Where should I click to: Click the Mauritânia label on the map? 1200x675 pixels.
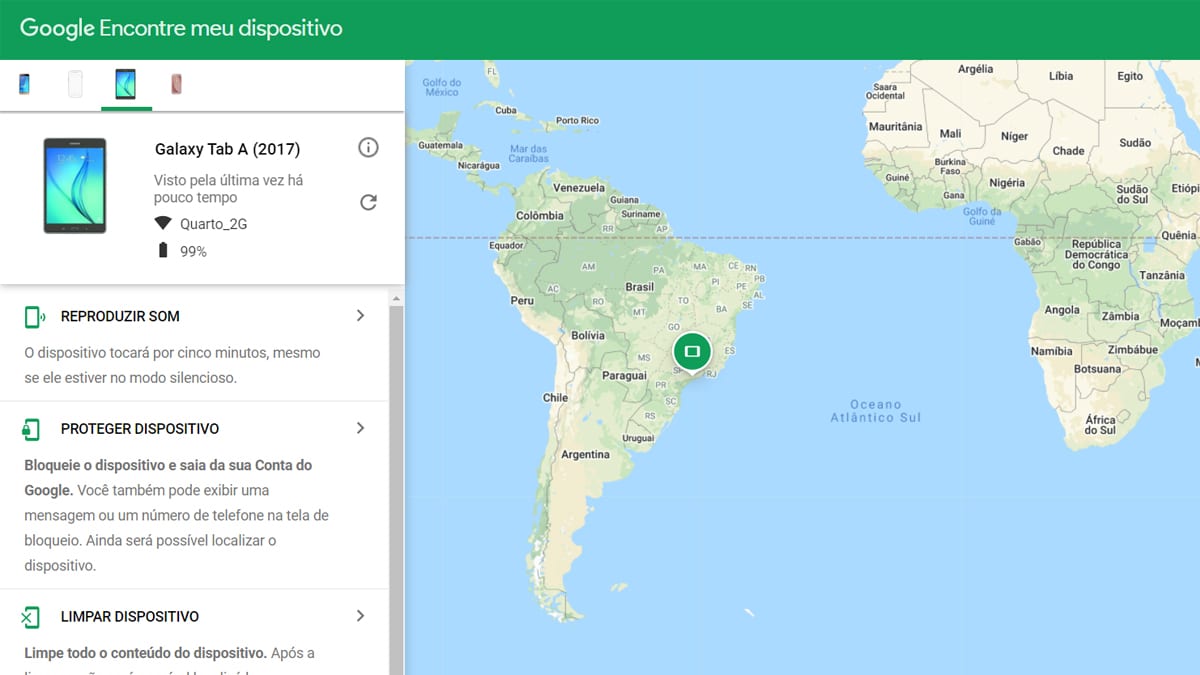[895, 127]
